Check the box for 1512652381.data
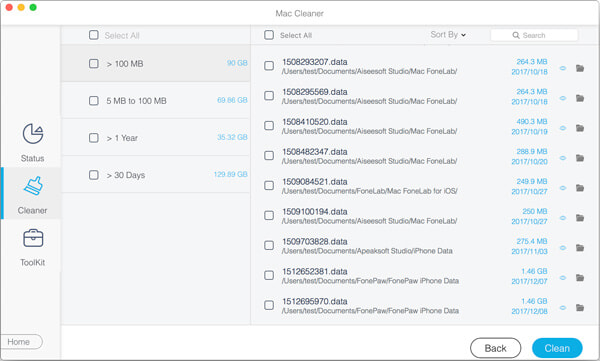Image resolution: width=600 pixels, height=361 pixels. (x=269, y=275)
